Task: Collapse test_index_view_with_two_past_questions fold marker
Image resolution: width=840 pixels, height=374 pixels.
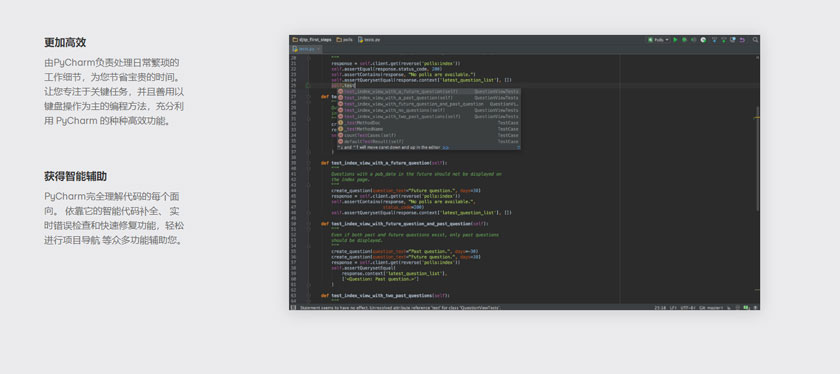Action: [x=309, y=295]
